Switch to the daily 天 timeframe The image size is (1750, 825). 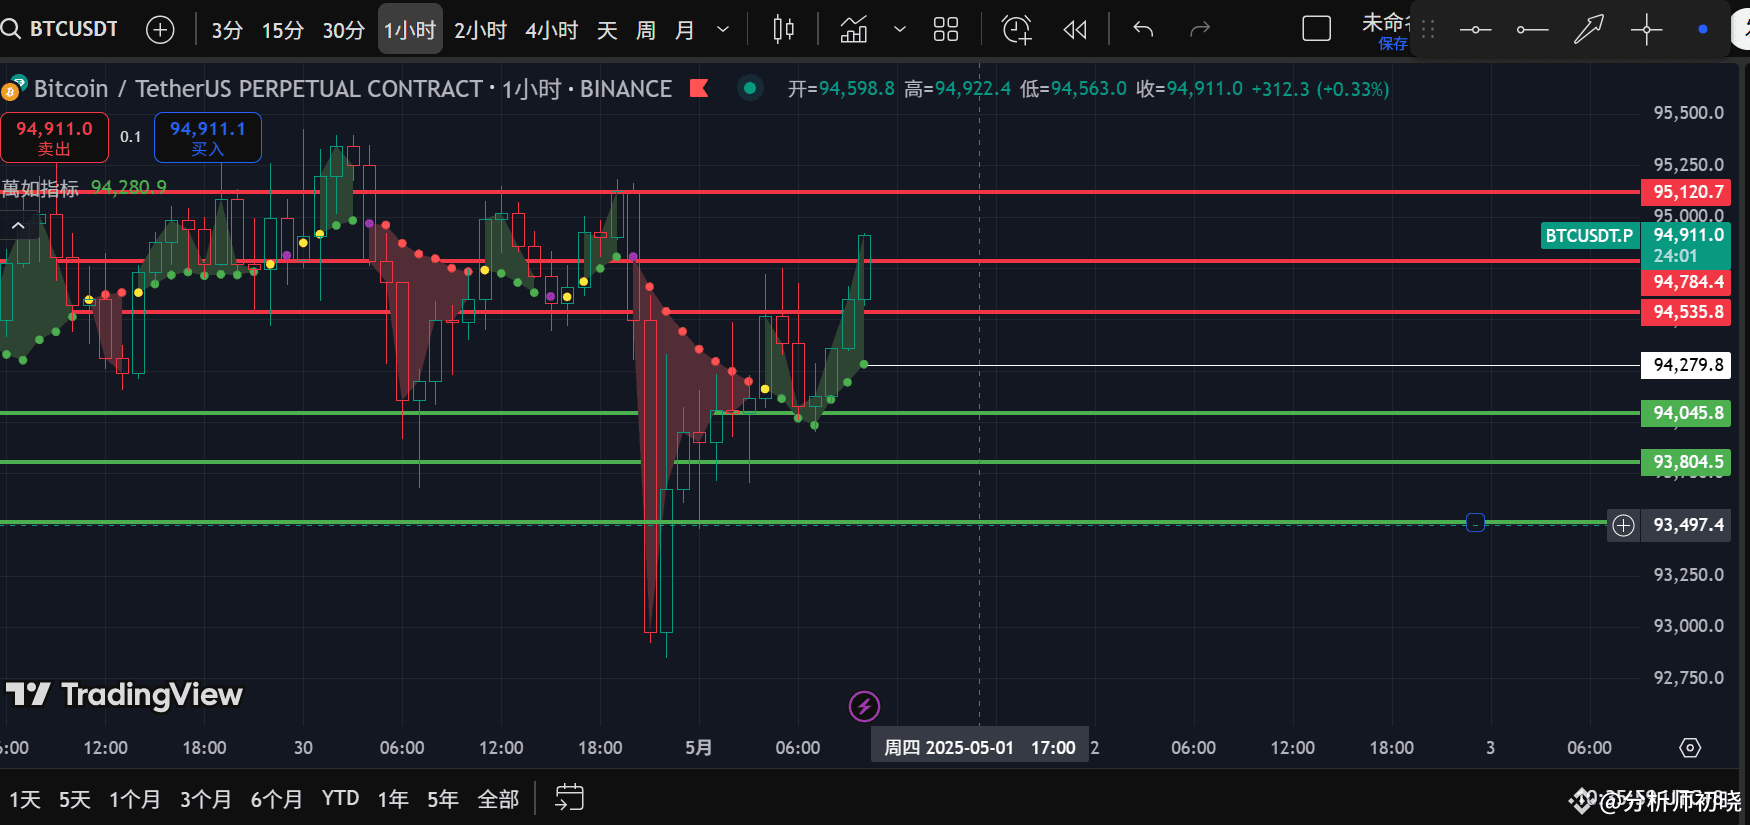(x=607, y=30)
